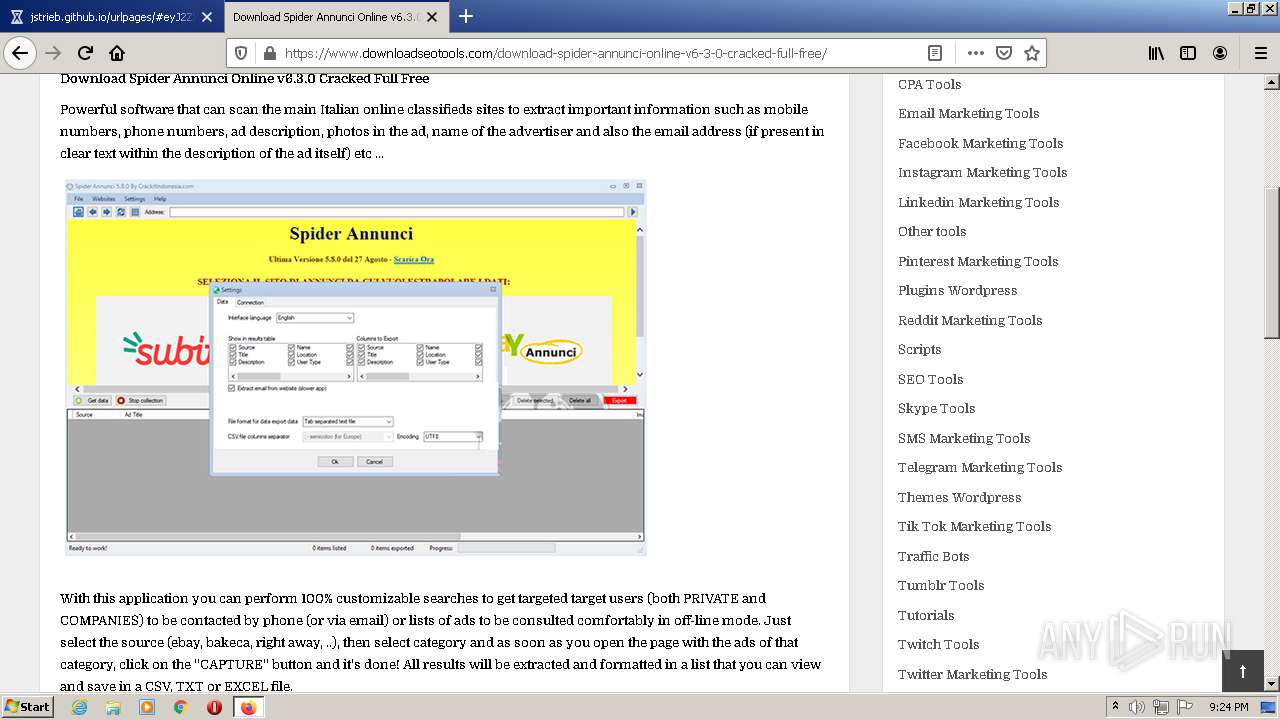Open Firefox account panel

(x=1220, y=53)
